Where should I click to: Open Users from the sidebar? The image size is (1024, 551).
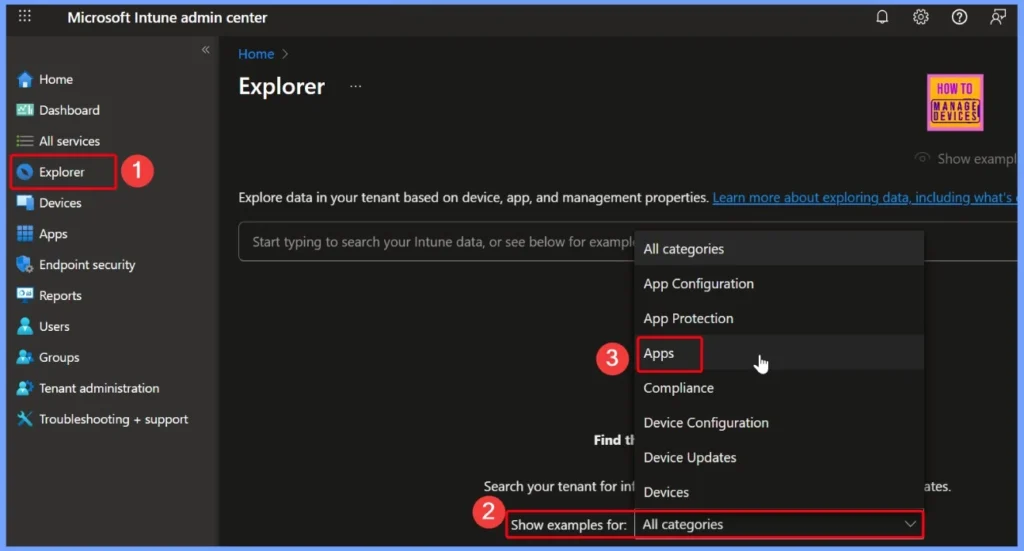(x=54, y=326)
